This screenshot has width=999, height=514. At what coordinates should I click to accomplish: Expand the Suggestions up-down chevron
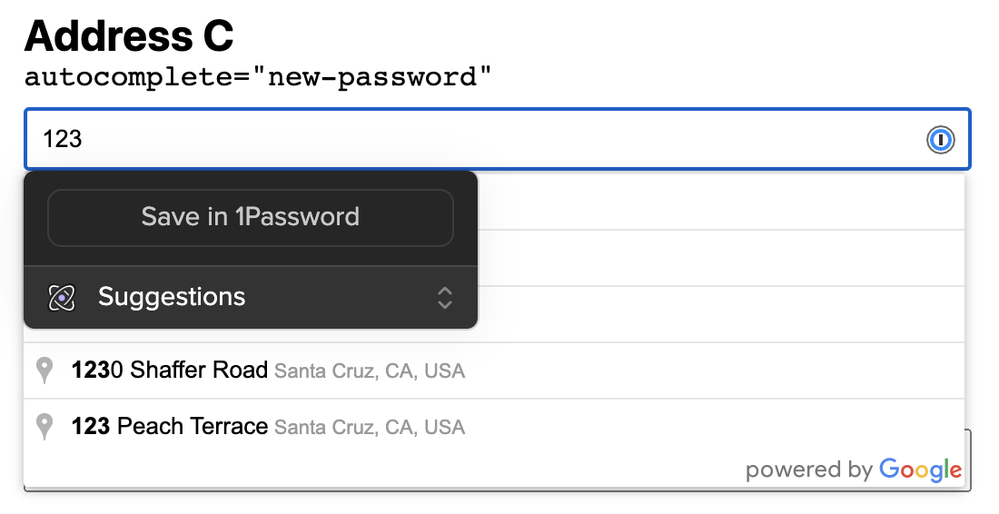[445, 297]
